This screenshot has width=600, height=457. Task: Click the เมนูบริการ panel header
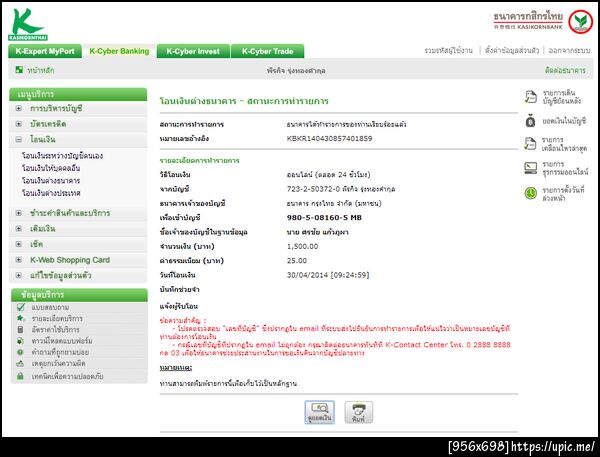click(78, 94)
